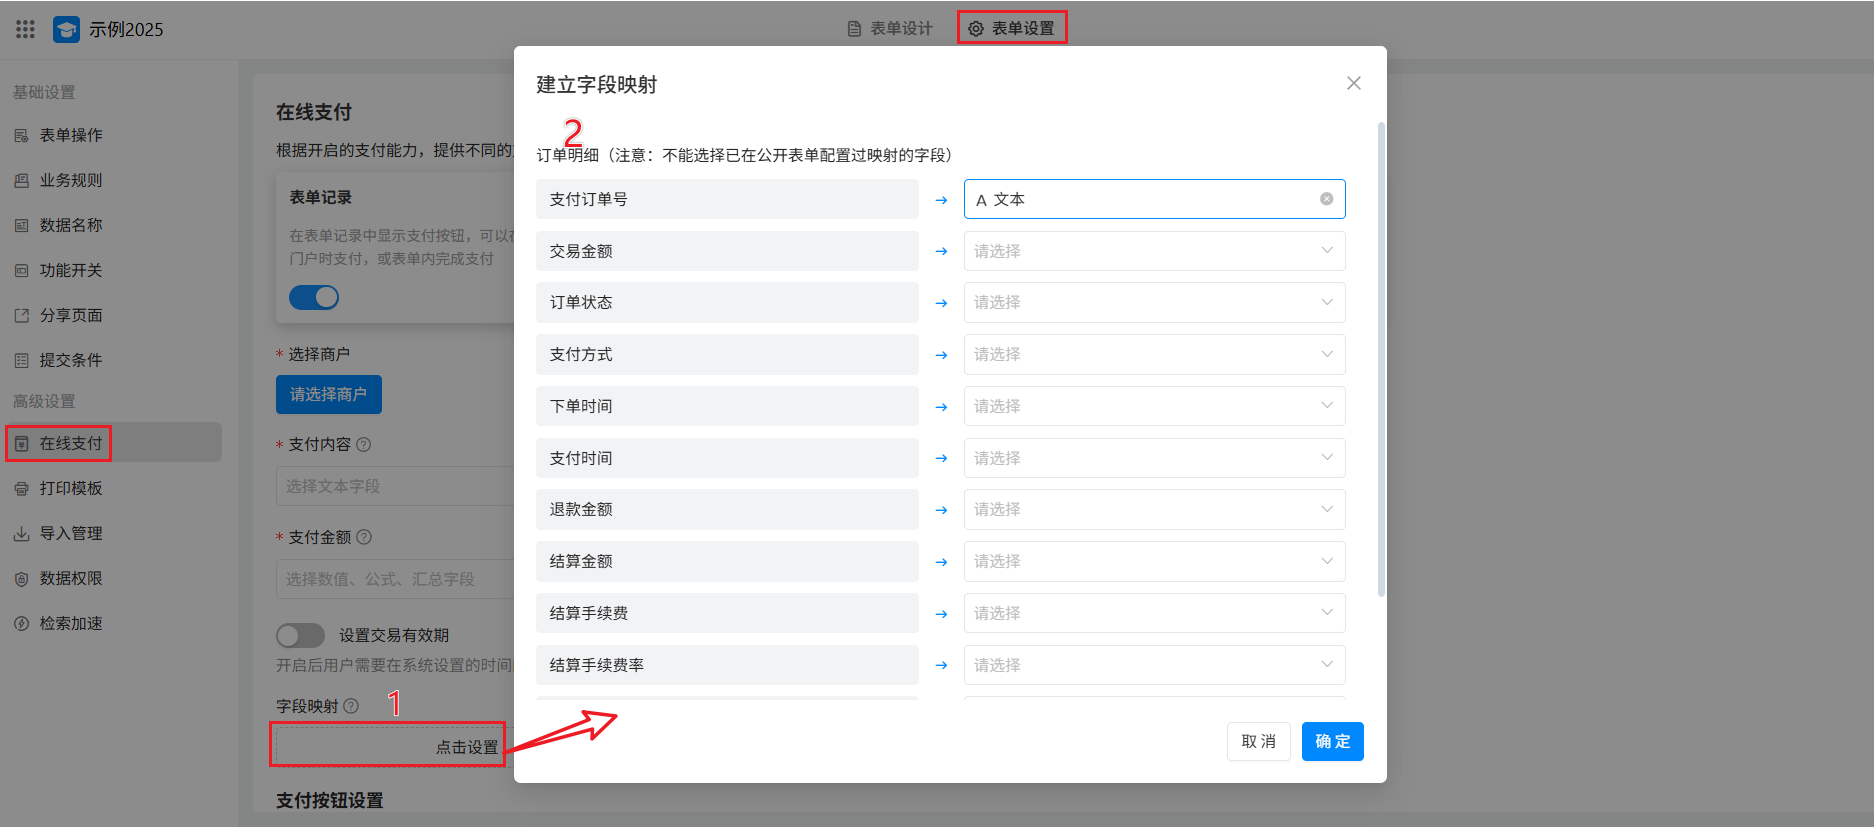Viewport: 1874px width, 827px height.
Task: Click the help icon next to 支付金额
Action: (x=364, y=538)
